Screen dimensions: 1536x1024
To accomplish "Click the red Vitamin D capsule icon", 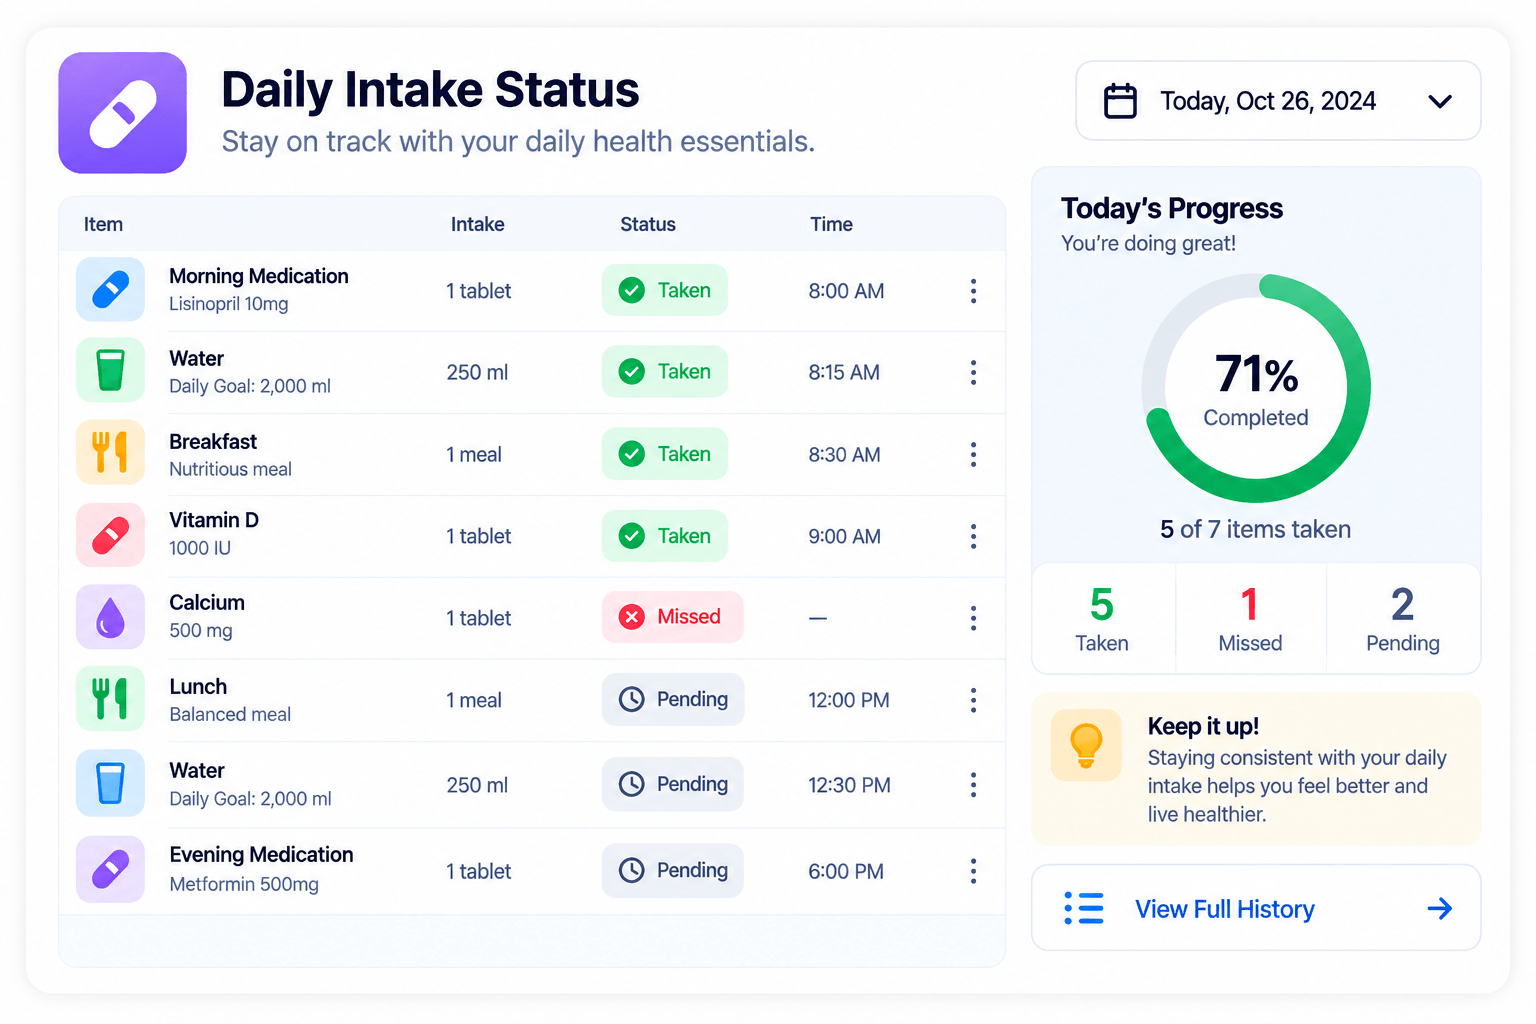I will [x=110, y=535].
